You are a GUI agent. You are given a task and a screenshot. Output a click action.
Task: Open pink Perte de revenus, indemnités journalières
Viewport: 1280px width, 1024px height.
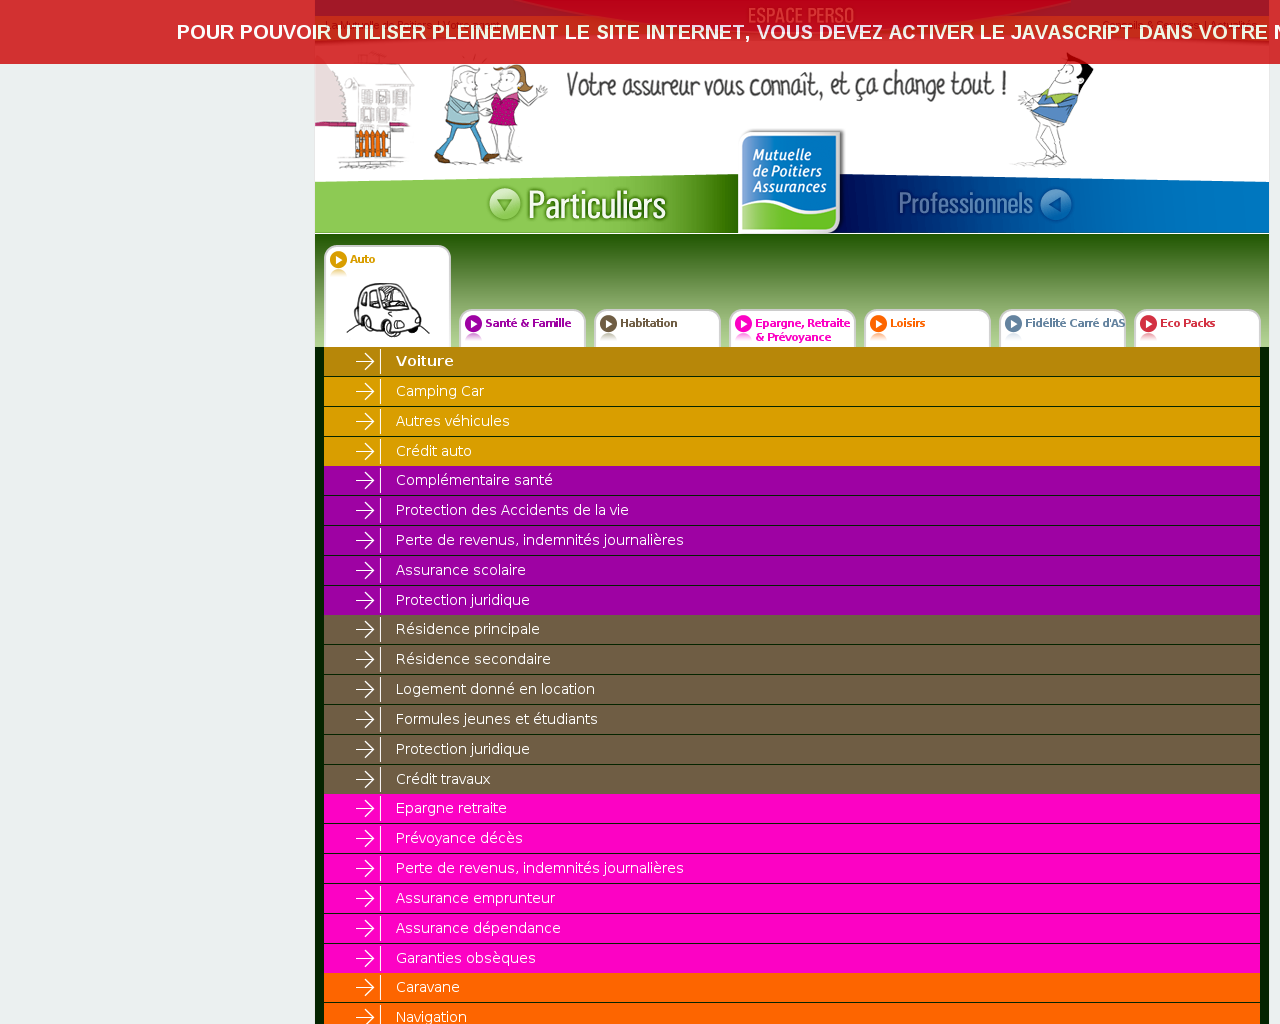click(x=792, y=869)
